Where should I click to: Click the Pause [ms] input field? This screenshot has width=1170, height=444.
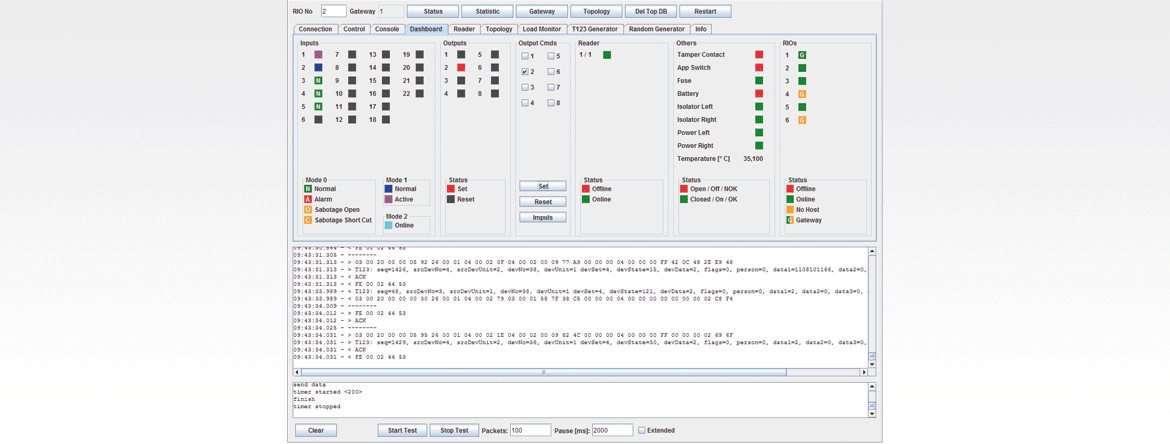613,430
